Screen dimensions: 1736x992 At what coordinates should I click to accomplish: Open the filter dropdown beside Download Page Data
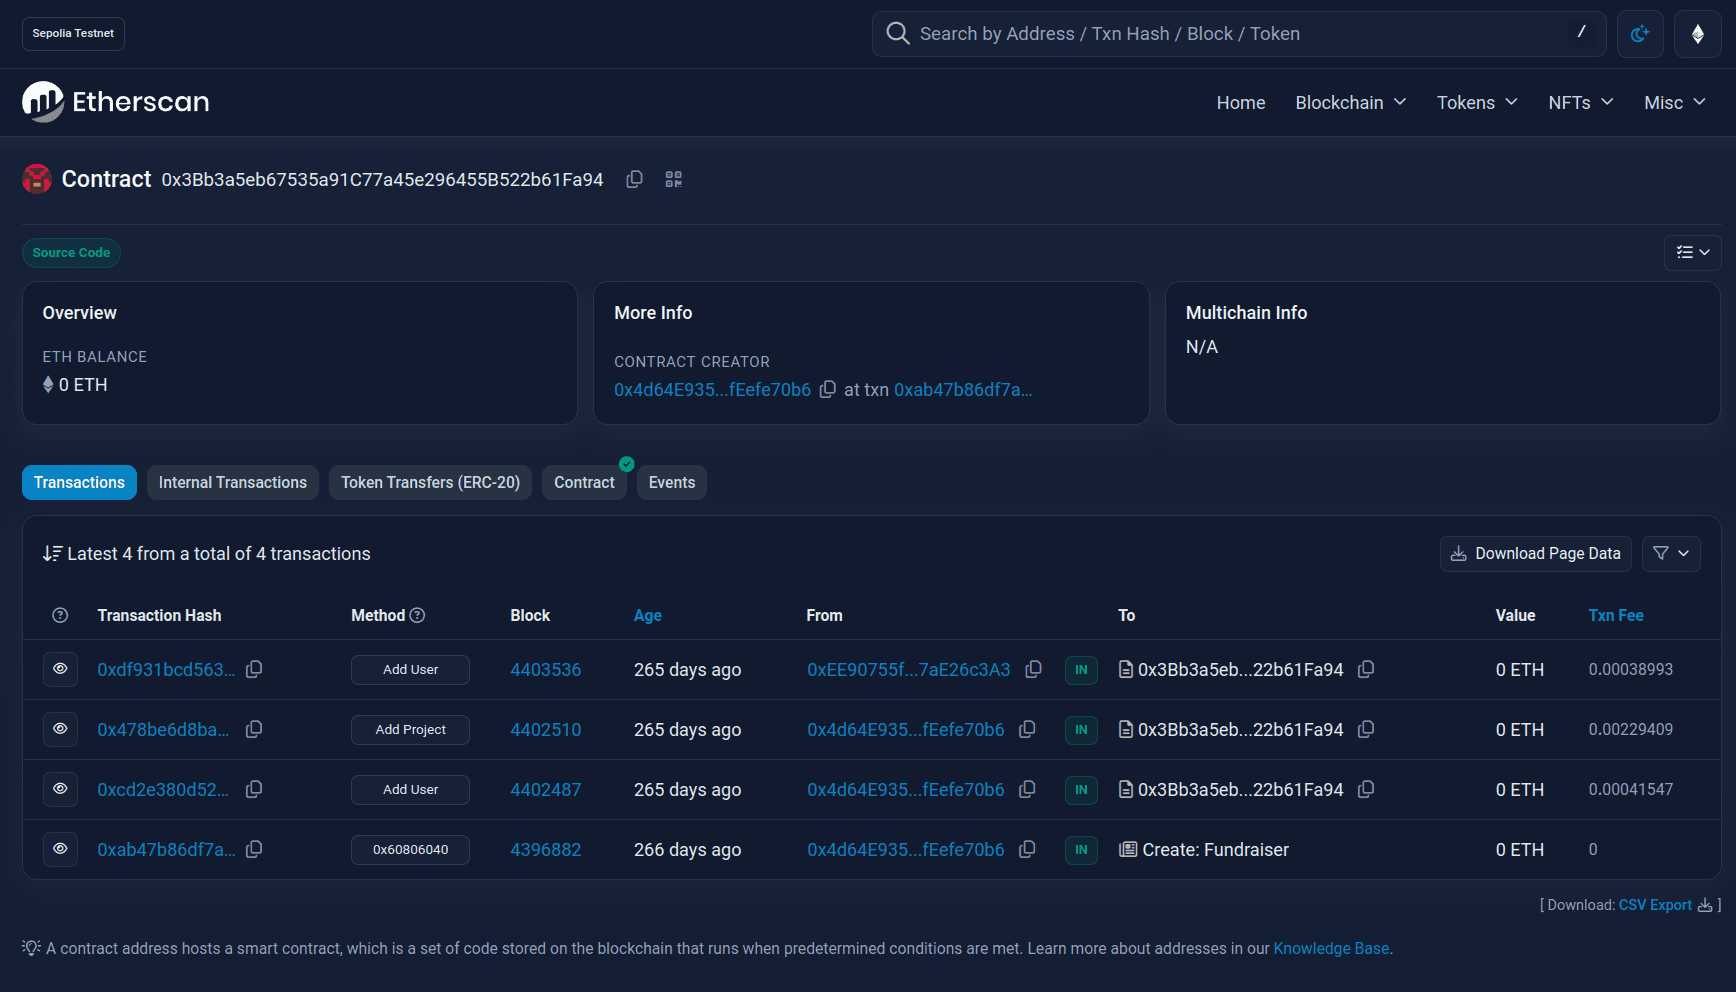[x=1670, y=553]
